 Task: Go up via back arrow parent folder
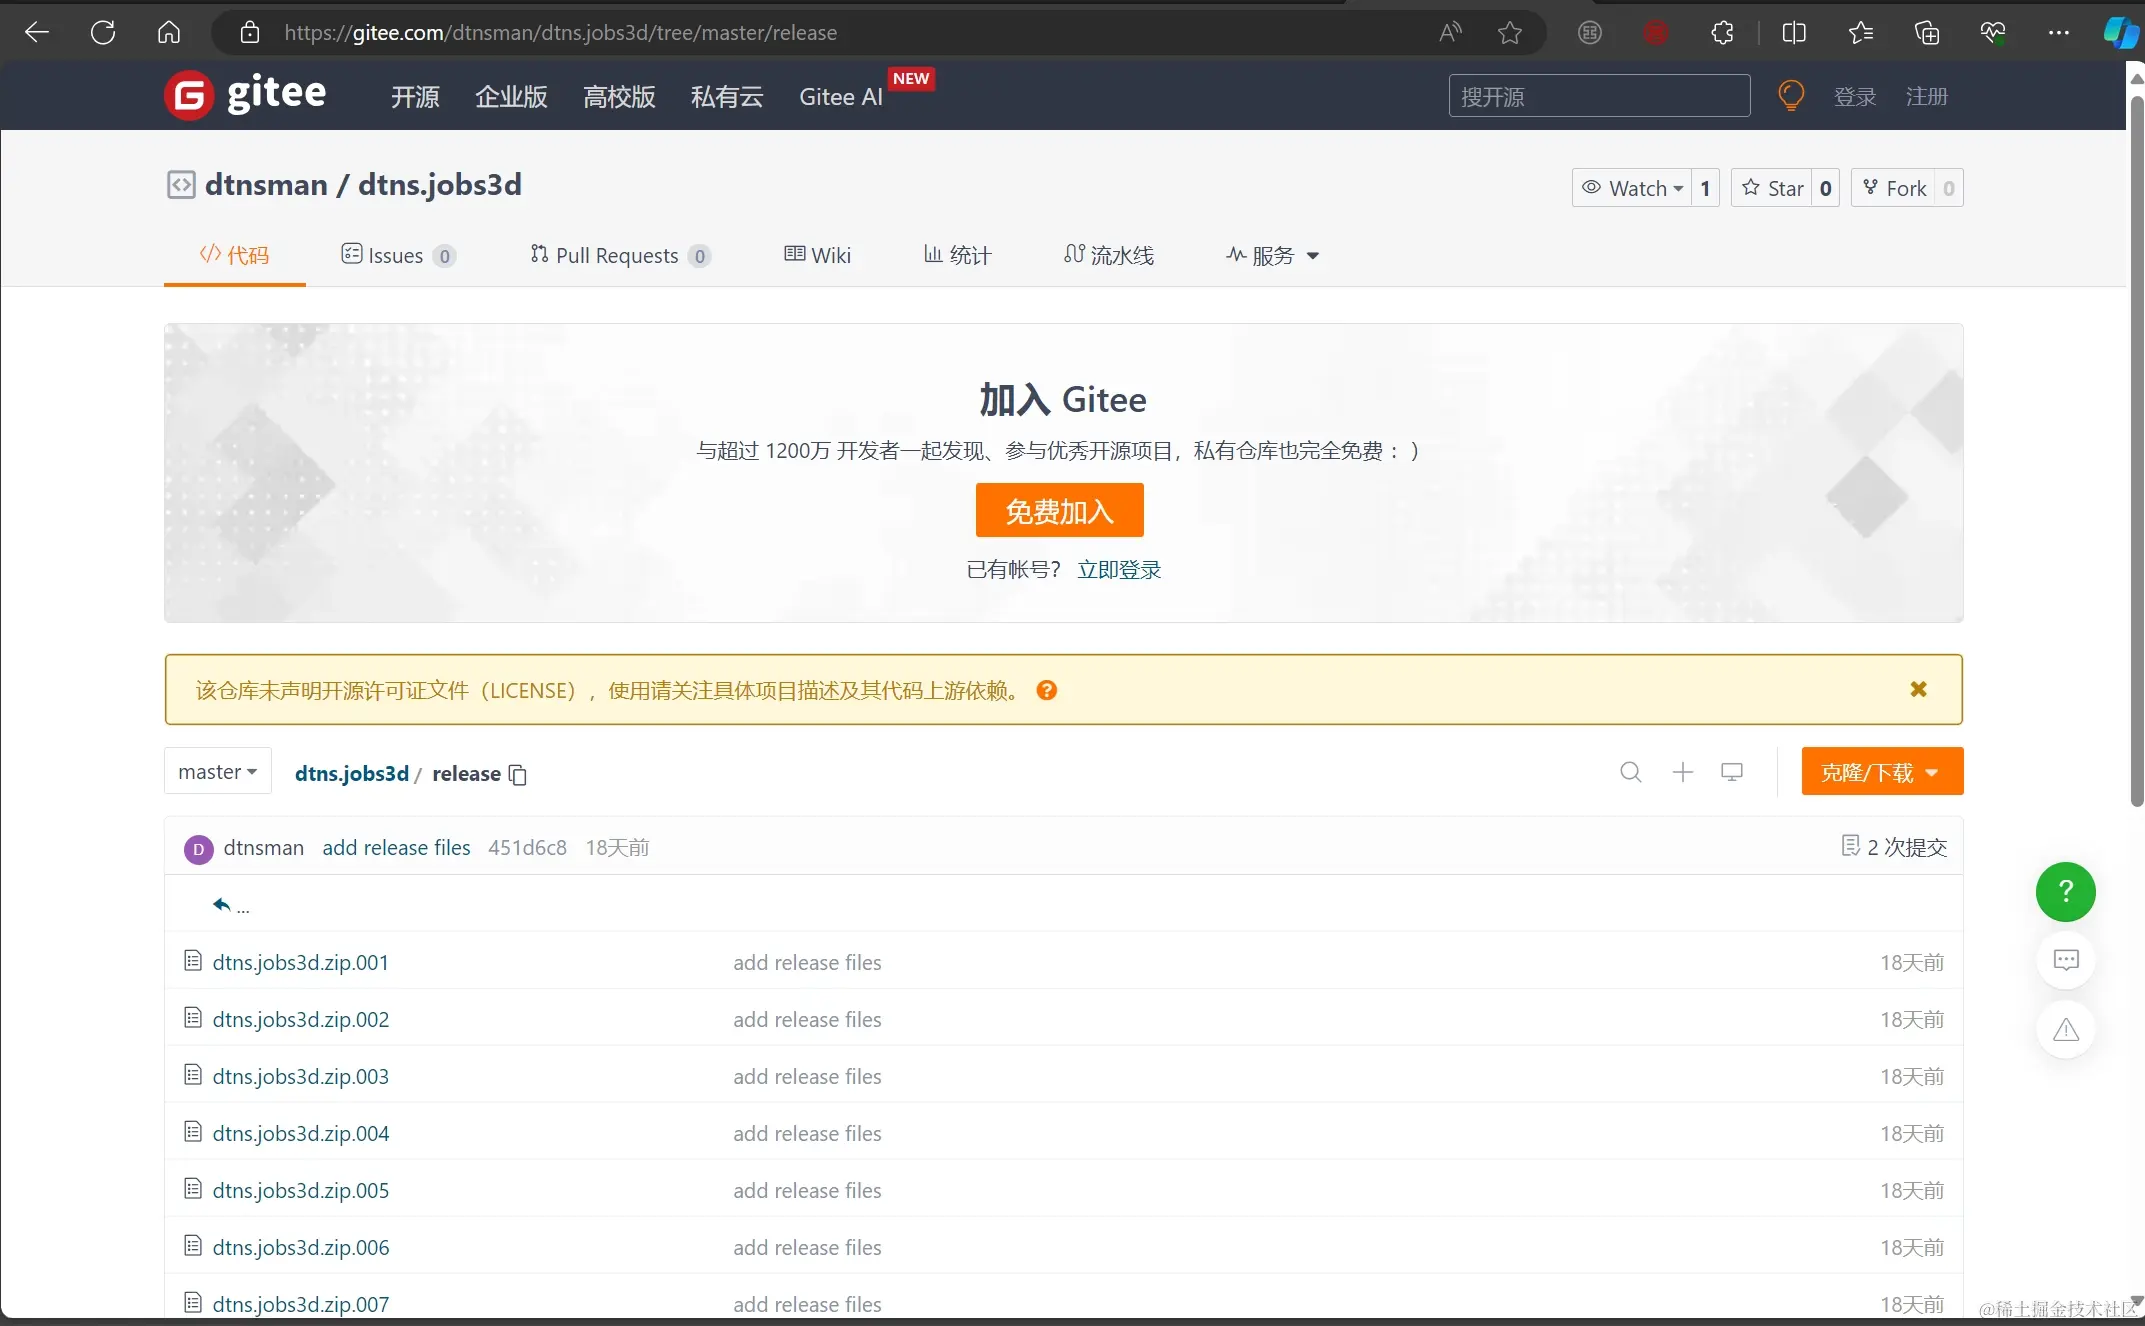tap(222, 905)
